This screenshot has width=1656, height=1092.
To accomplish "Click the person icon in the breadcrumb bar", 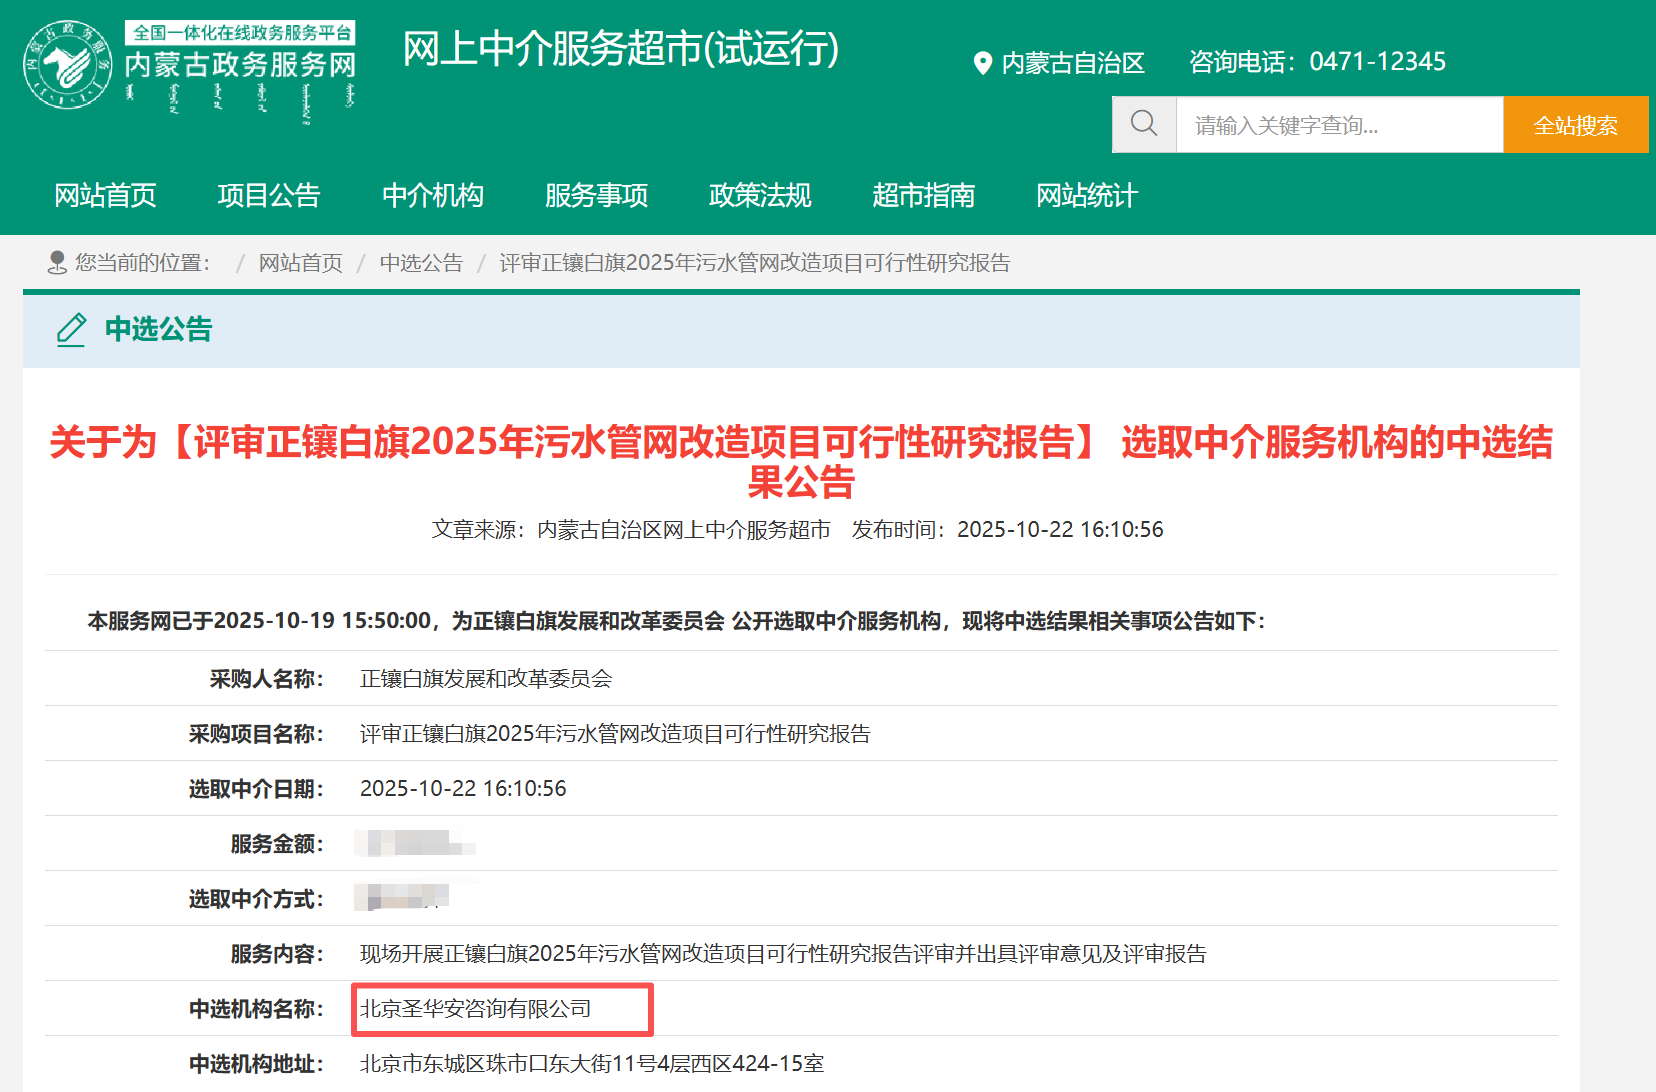I will 55,262.
